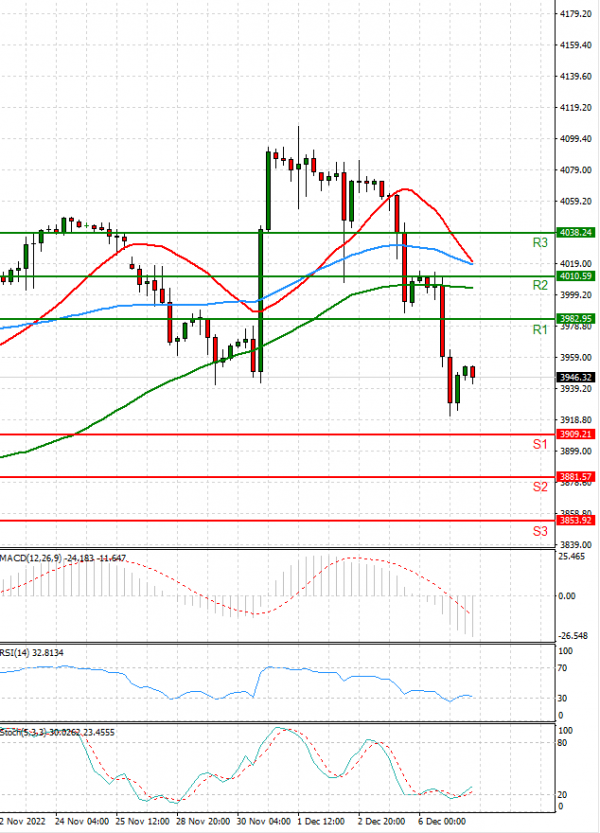The image size is (600, 833).
Task: Select the R3 resistance level label
Action: [540, 243]
